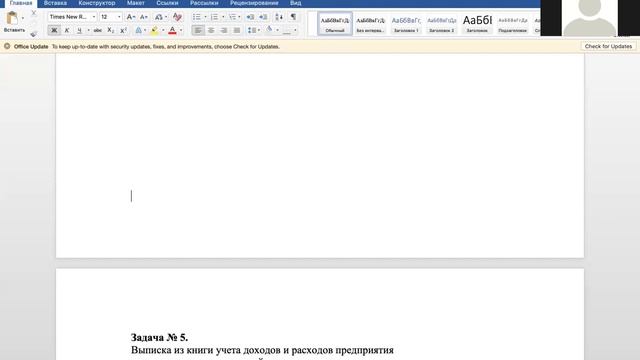Click the Format Painter brush icon
Viewport: 640px width, 360px height.
[34, 33]
